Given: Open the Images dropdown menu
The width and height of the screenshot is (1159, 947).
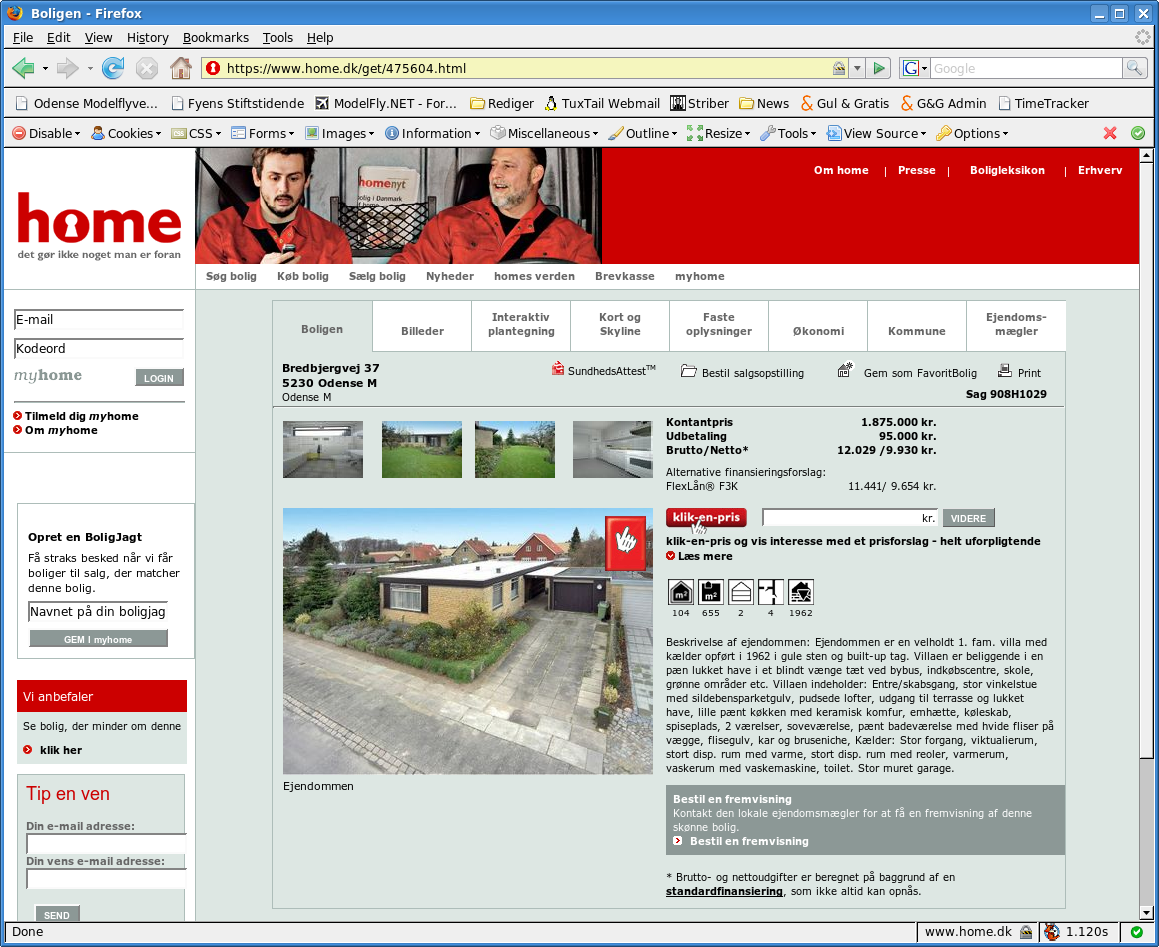Looking at the screenshot, I should pos(340,134).
